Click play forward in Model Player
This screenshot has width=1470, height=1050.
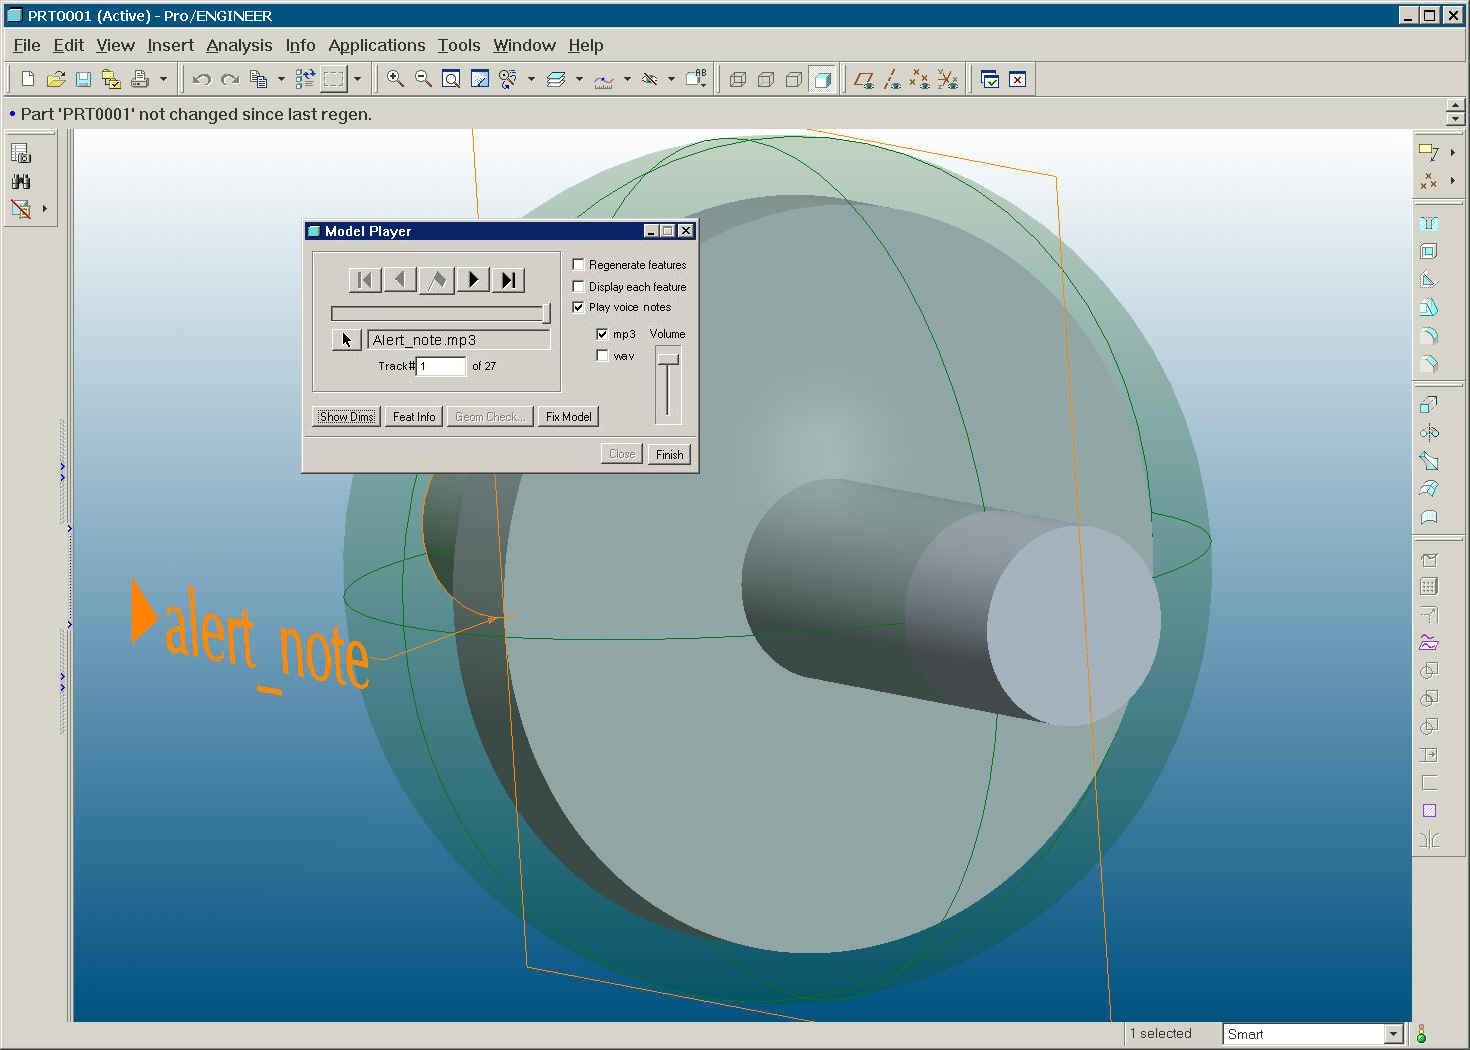(473, 280)
